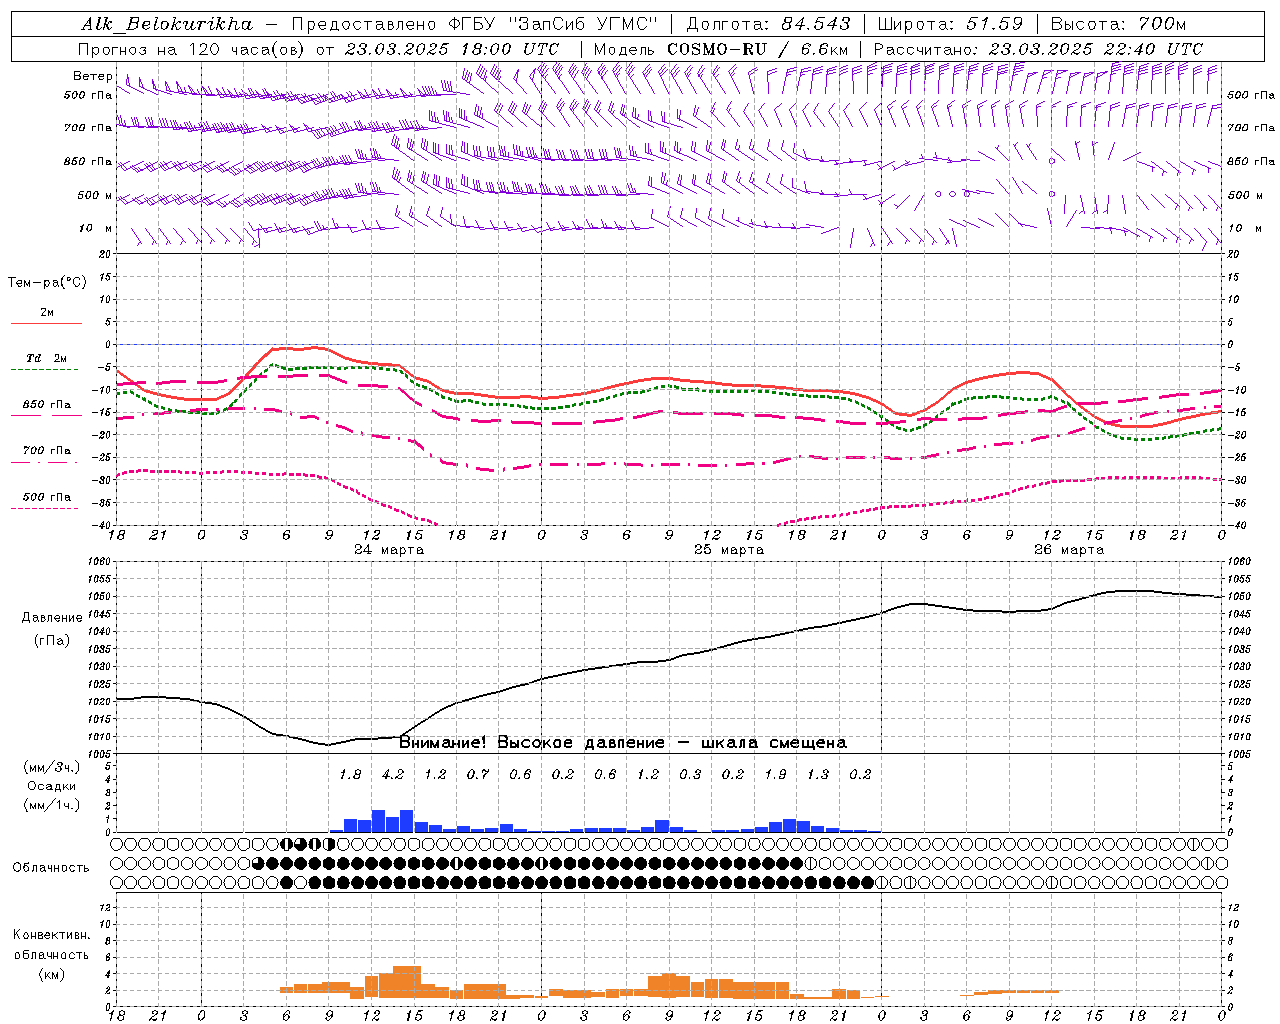Click the 0.3 precipitation total
1280x1024 pixels.
click(690, 775)
